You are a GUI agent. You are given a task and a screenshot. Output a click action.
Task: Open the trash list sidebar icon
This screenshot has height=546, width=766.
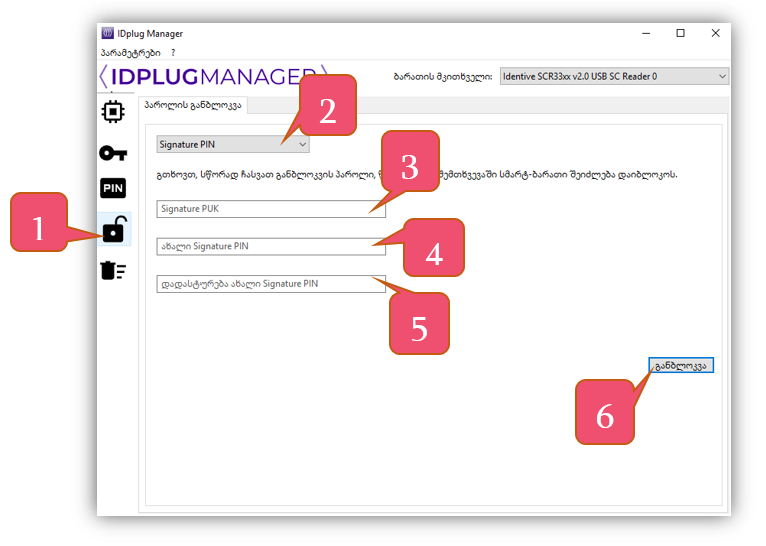(x=113, y=270)
